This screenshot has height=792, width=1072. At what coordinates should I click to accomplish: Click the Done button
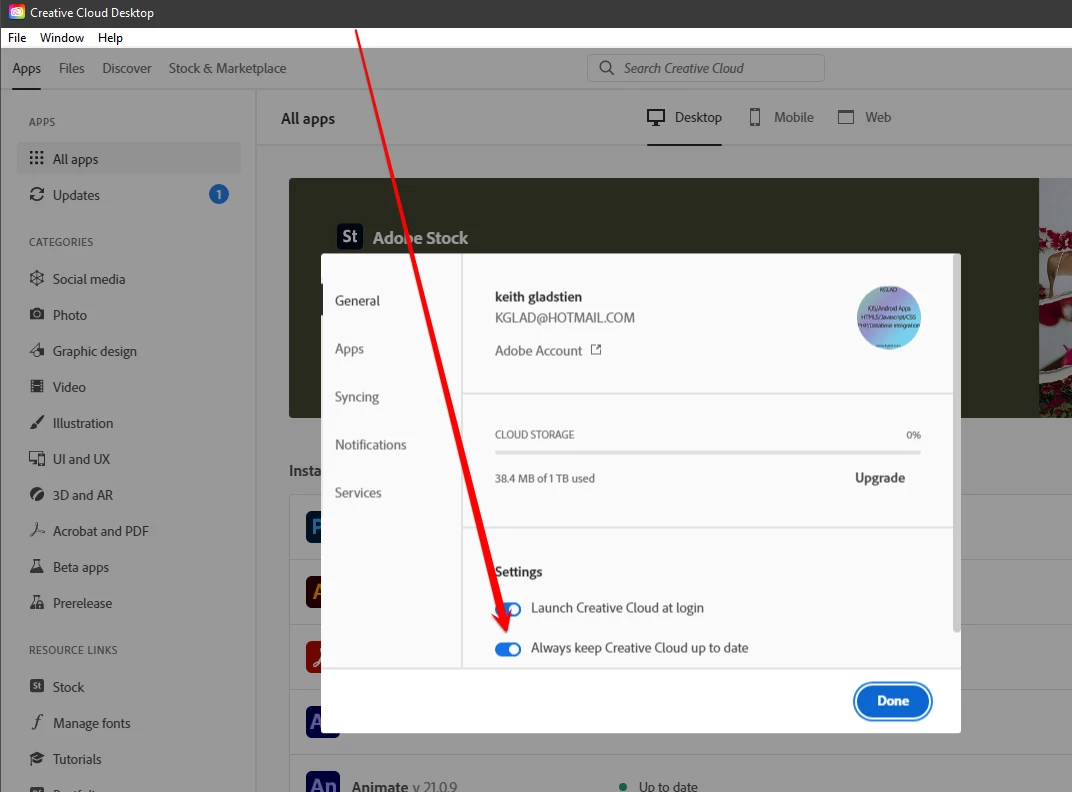[893, 701]
